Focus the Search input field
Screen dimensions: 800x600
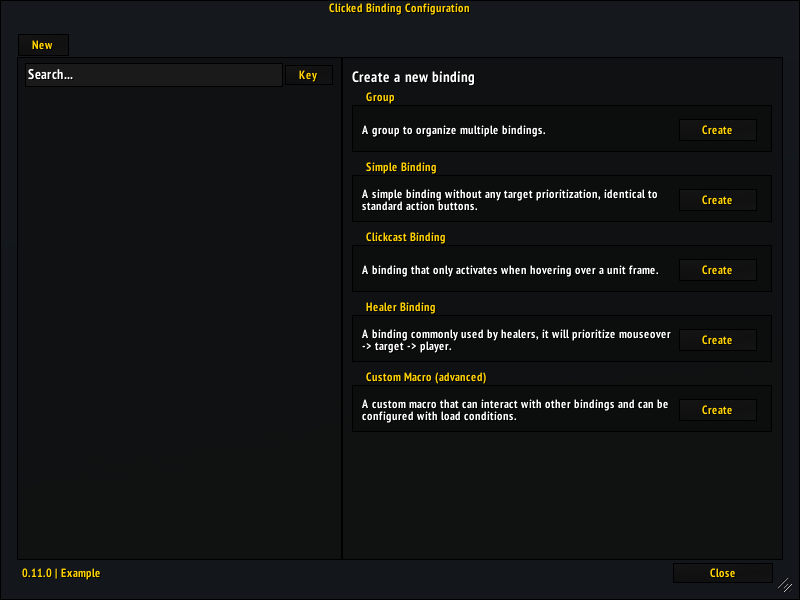click(x=153, y=75)
